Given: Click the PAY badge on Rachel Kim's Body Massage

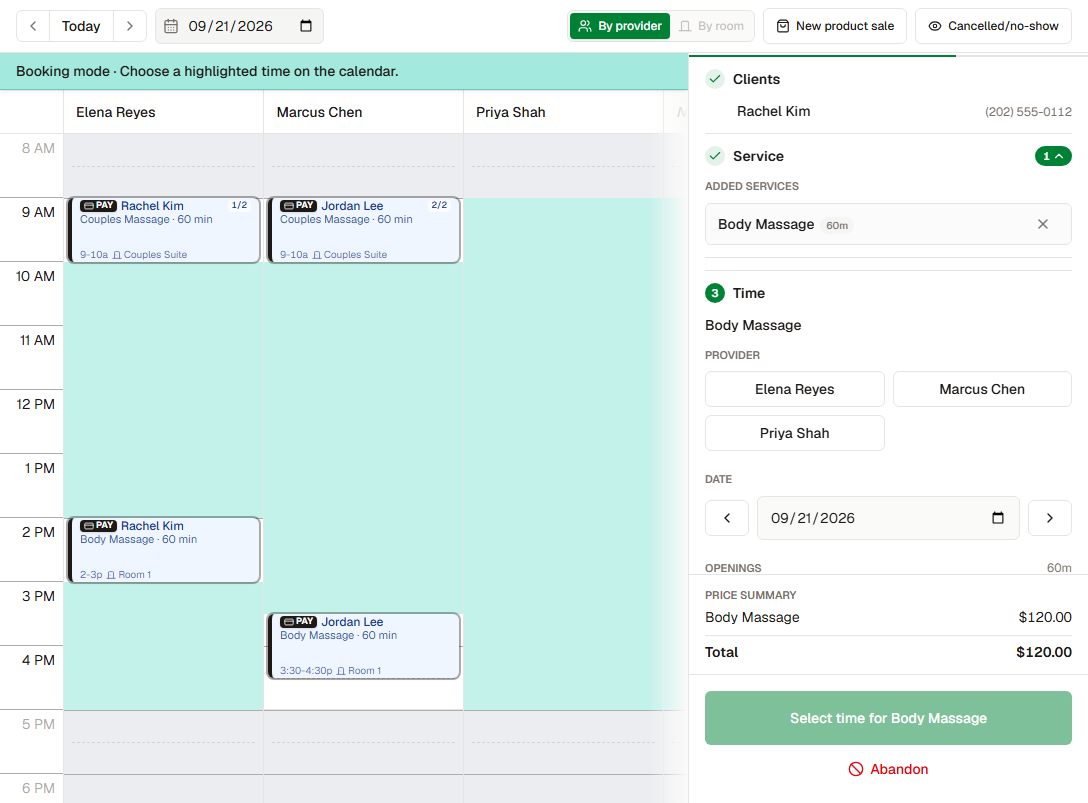Looking at the screenshot, I should tap(98, 525).
